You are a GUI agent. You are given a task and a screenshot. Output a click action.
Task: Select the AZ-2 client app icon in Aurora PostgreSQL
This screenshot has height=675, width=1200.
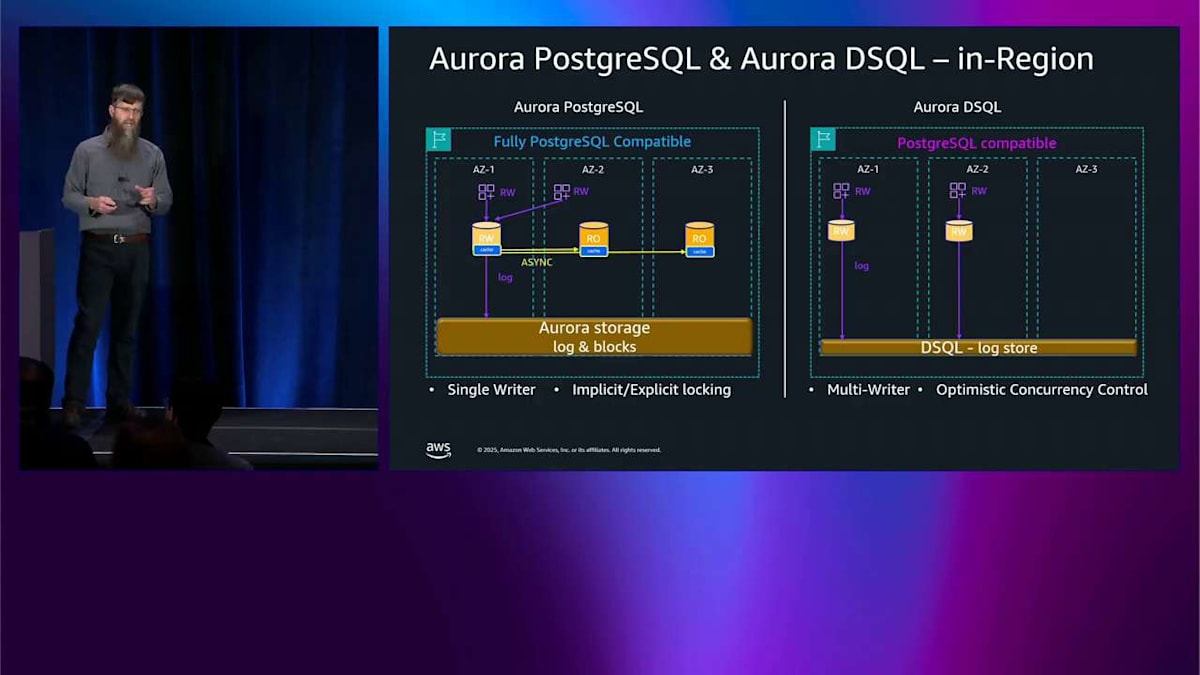point(561,192)
